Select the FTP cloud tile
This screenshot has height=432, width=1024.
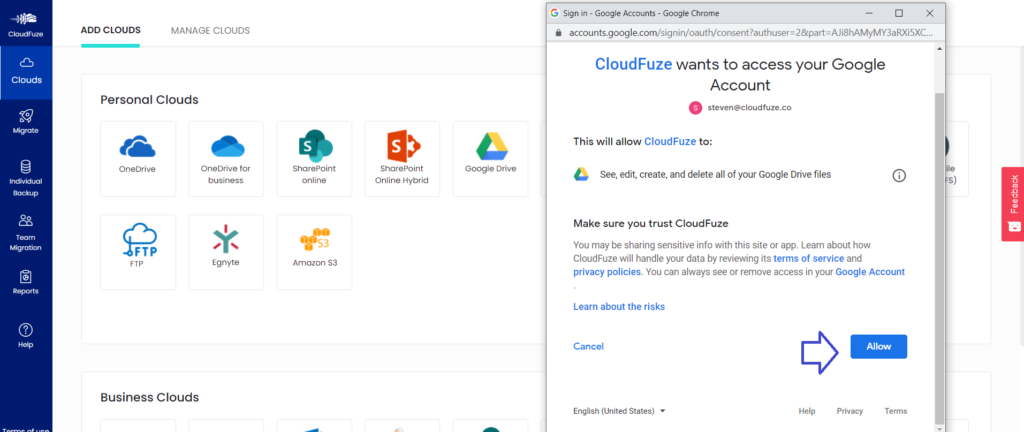[x=138, y=253]
